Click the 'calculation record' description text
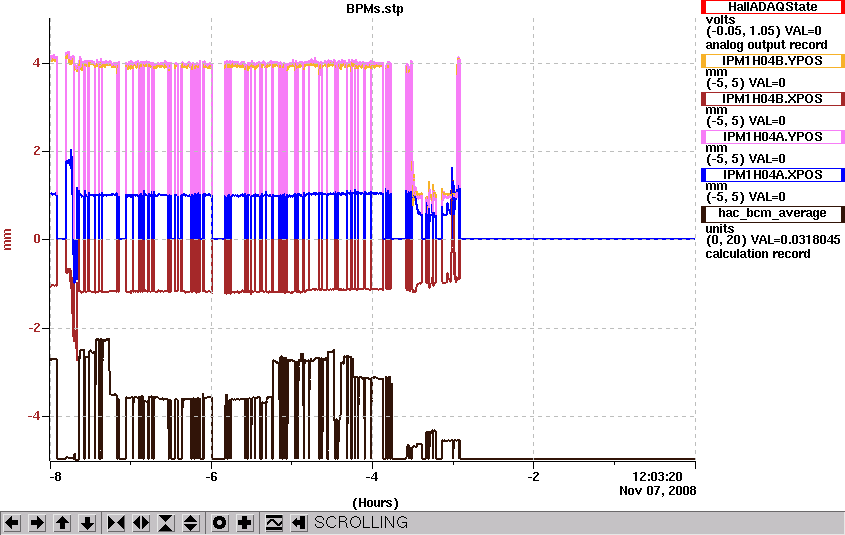Screen dimensions: 845x535 coord(758,254)
